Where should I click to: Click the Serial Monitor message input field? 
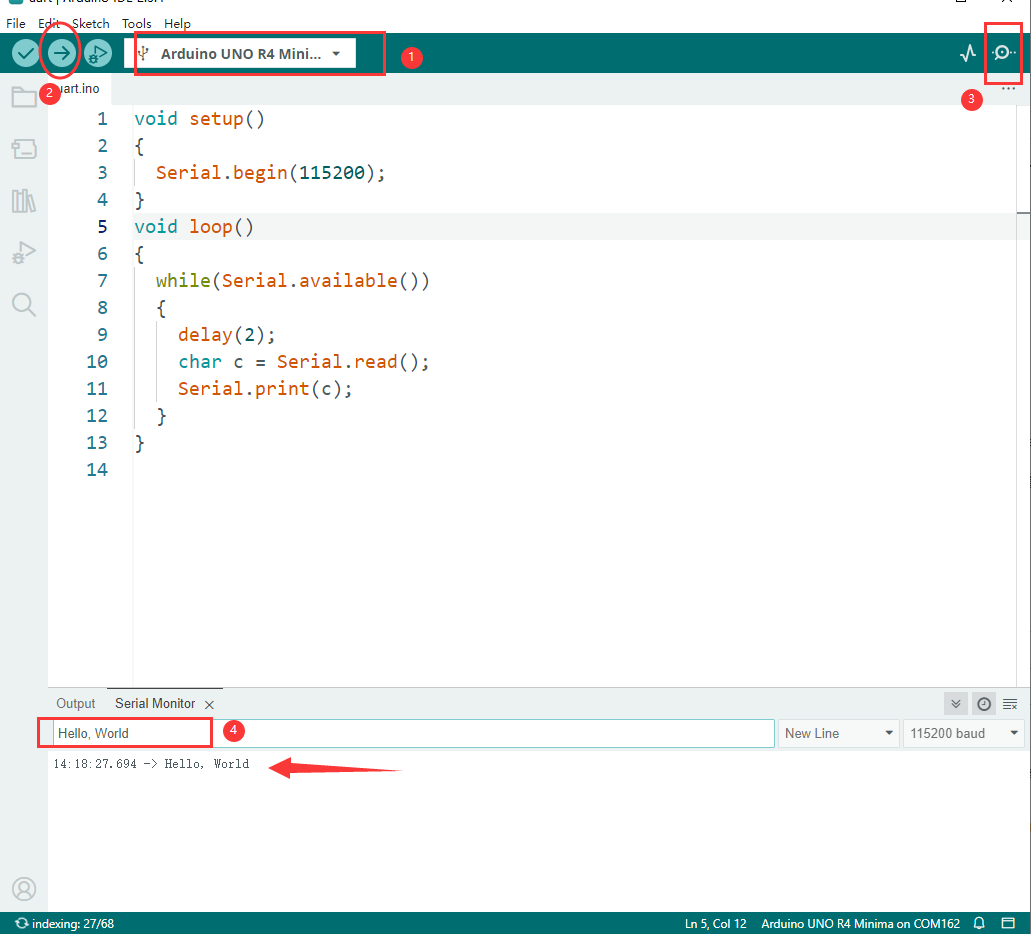click(x=413, y=733)
